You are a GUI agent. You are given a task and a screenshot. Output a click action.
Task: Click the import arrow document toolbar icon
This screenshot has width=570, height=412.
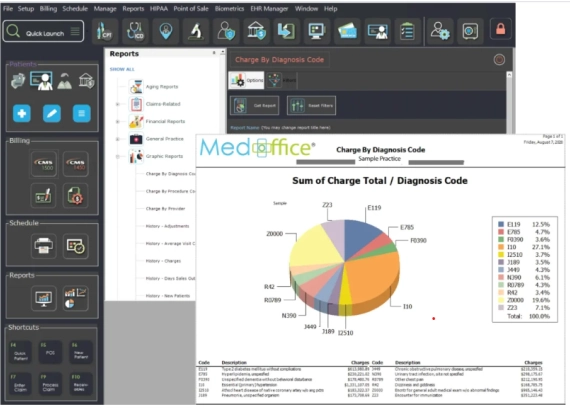coord(286,31)
